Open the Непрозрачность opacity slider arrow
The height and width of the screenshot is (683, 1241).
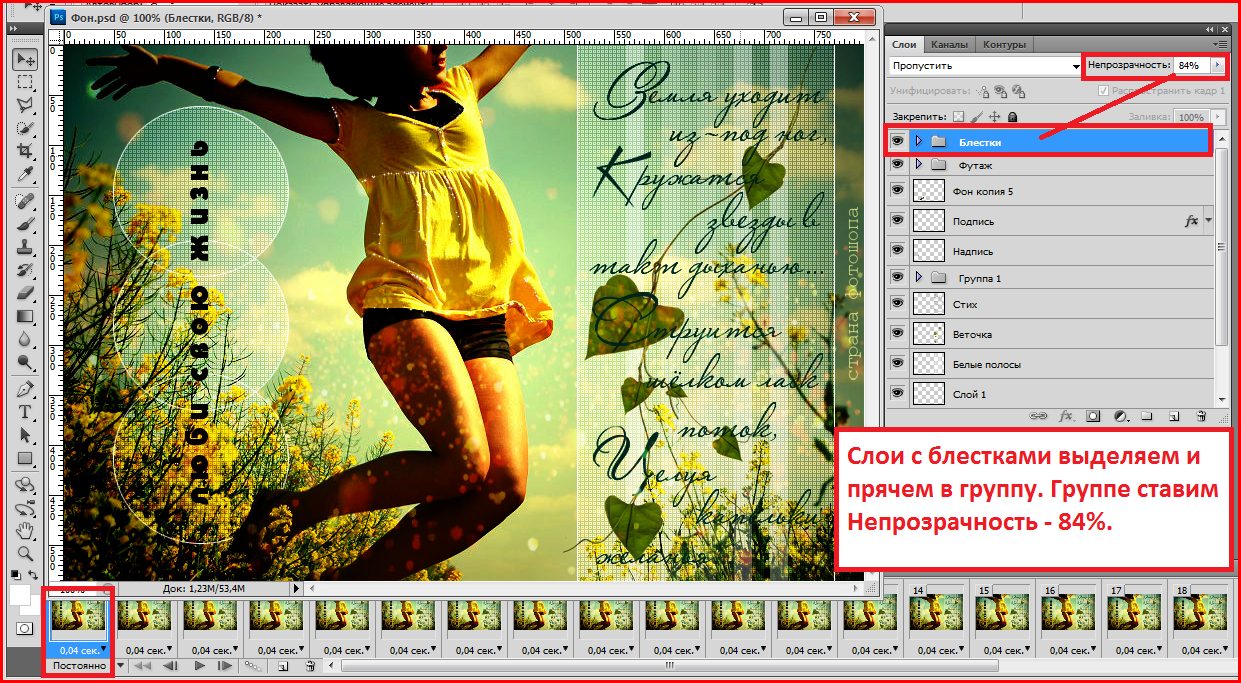pos(1218,66)
